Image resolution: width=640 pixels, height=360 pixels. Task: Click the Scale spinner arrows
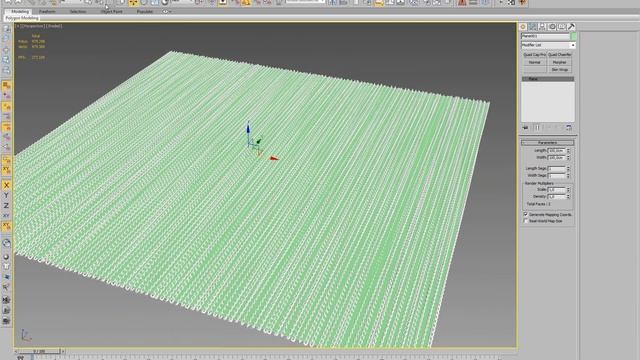click(x=568, y=190)
